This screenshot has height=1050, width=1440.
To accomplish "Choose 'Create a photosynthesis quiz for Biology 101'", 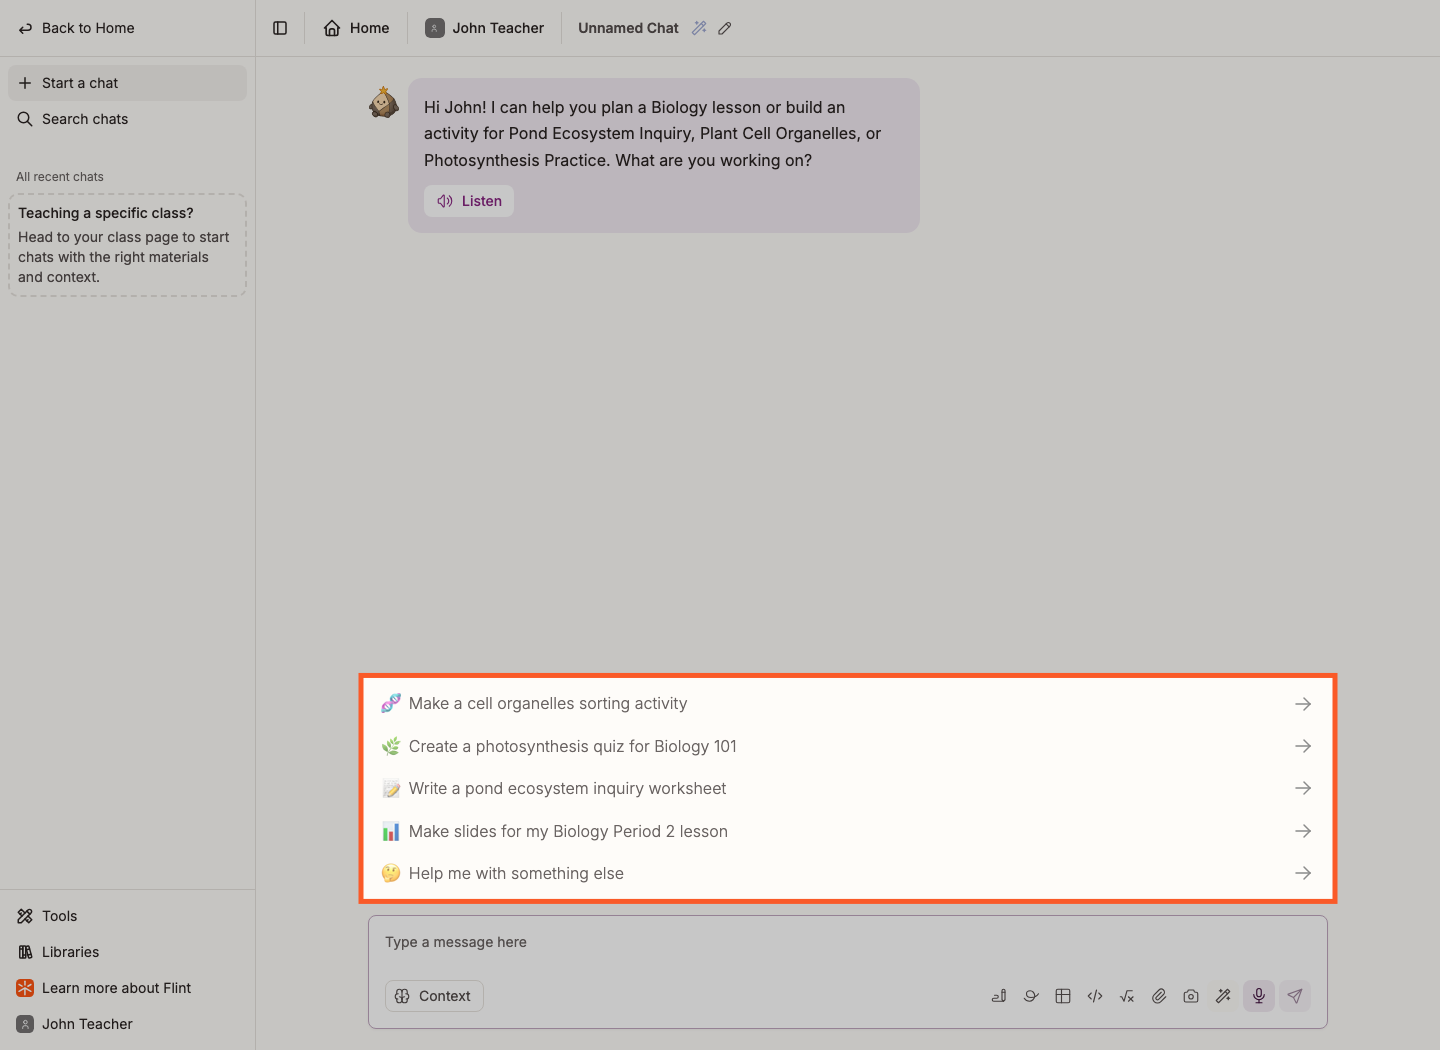I will (847, 746).
